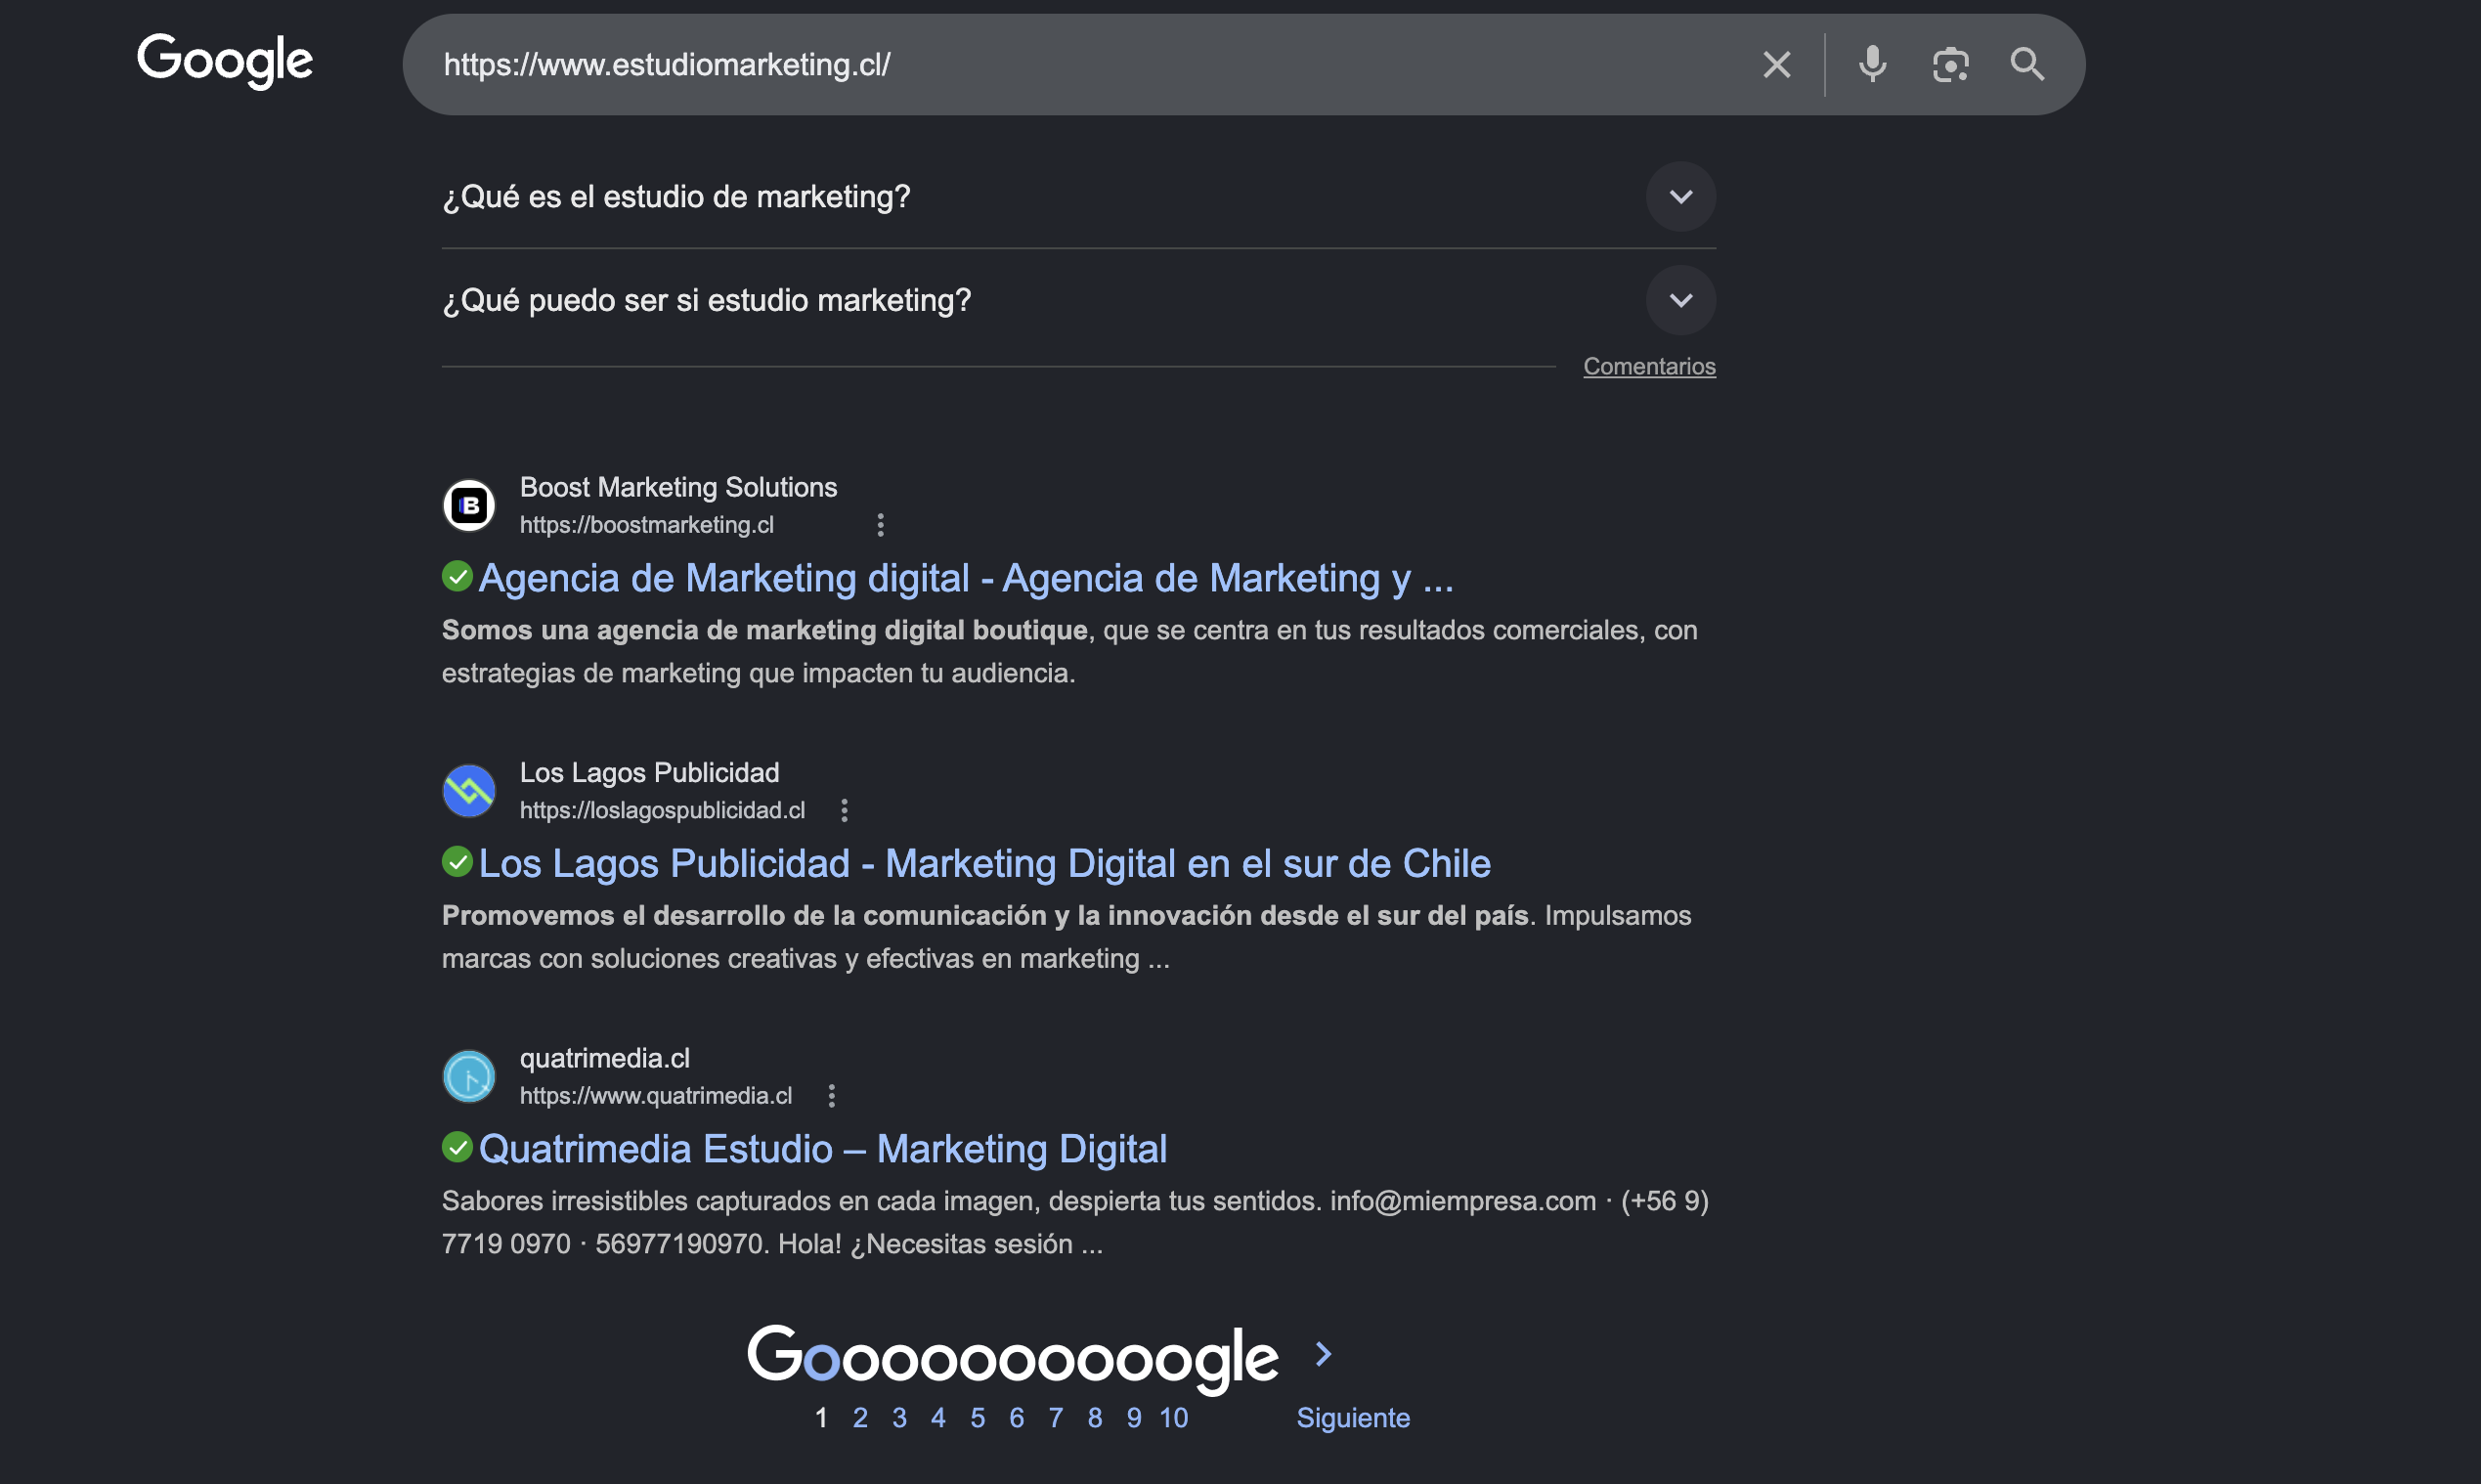Go to results page 7

point(1055,1418)
